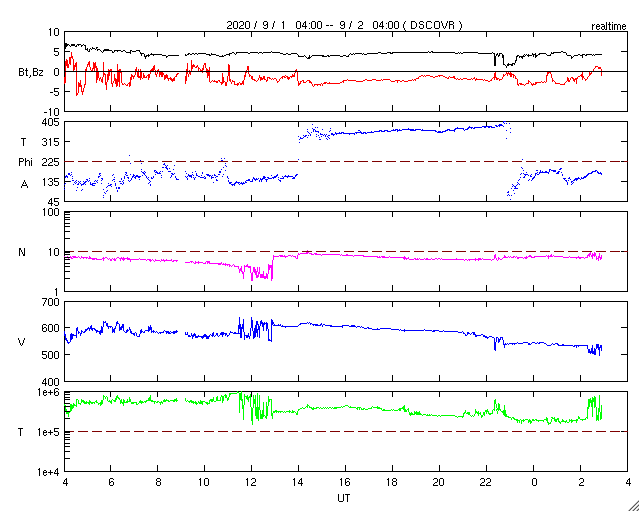
Task: Select the "Bt,Bz" axis label
Action: [x=31, y=74]
